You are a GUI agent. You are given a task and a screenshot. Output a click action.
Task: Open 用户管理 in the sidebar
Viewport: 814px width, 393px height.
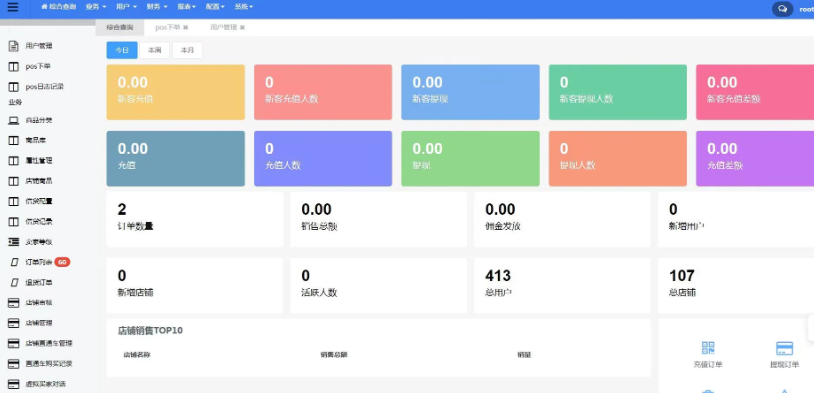(39, 46)
